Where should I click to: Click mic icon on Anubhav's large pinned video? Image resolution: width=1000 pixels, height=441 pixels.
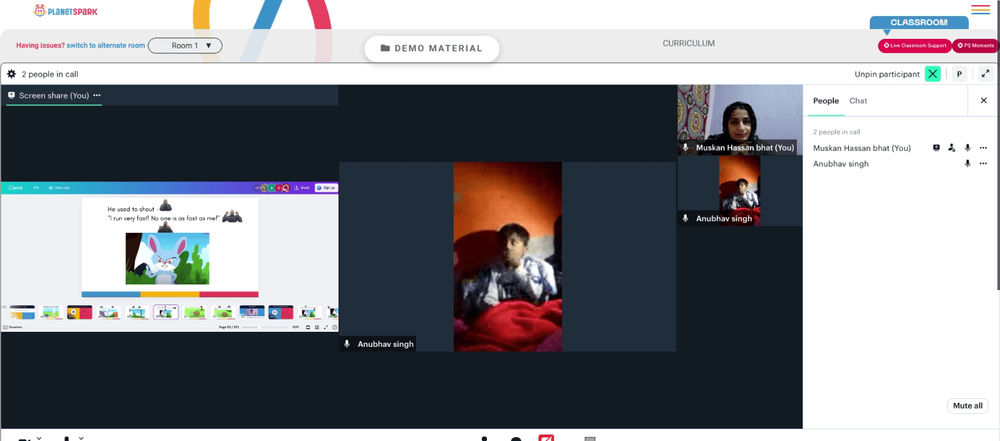coord(347,344)
